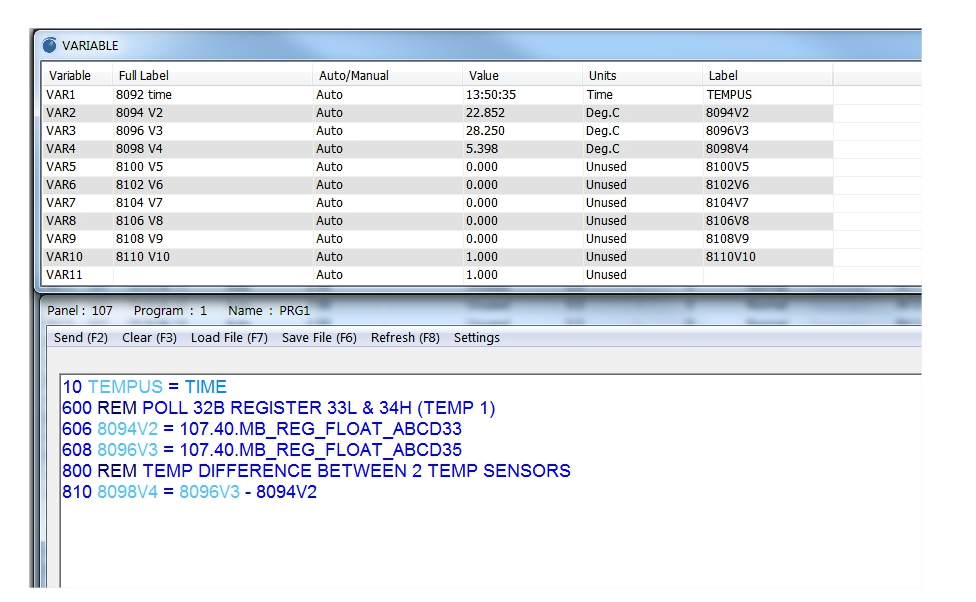Open the Unused units cell for VAR5
Viewport: 976px width, 602px height.
point(606,167)
